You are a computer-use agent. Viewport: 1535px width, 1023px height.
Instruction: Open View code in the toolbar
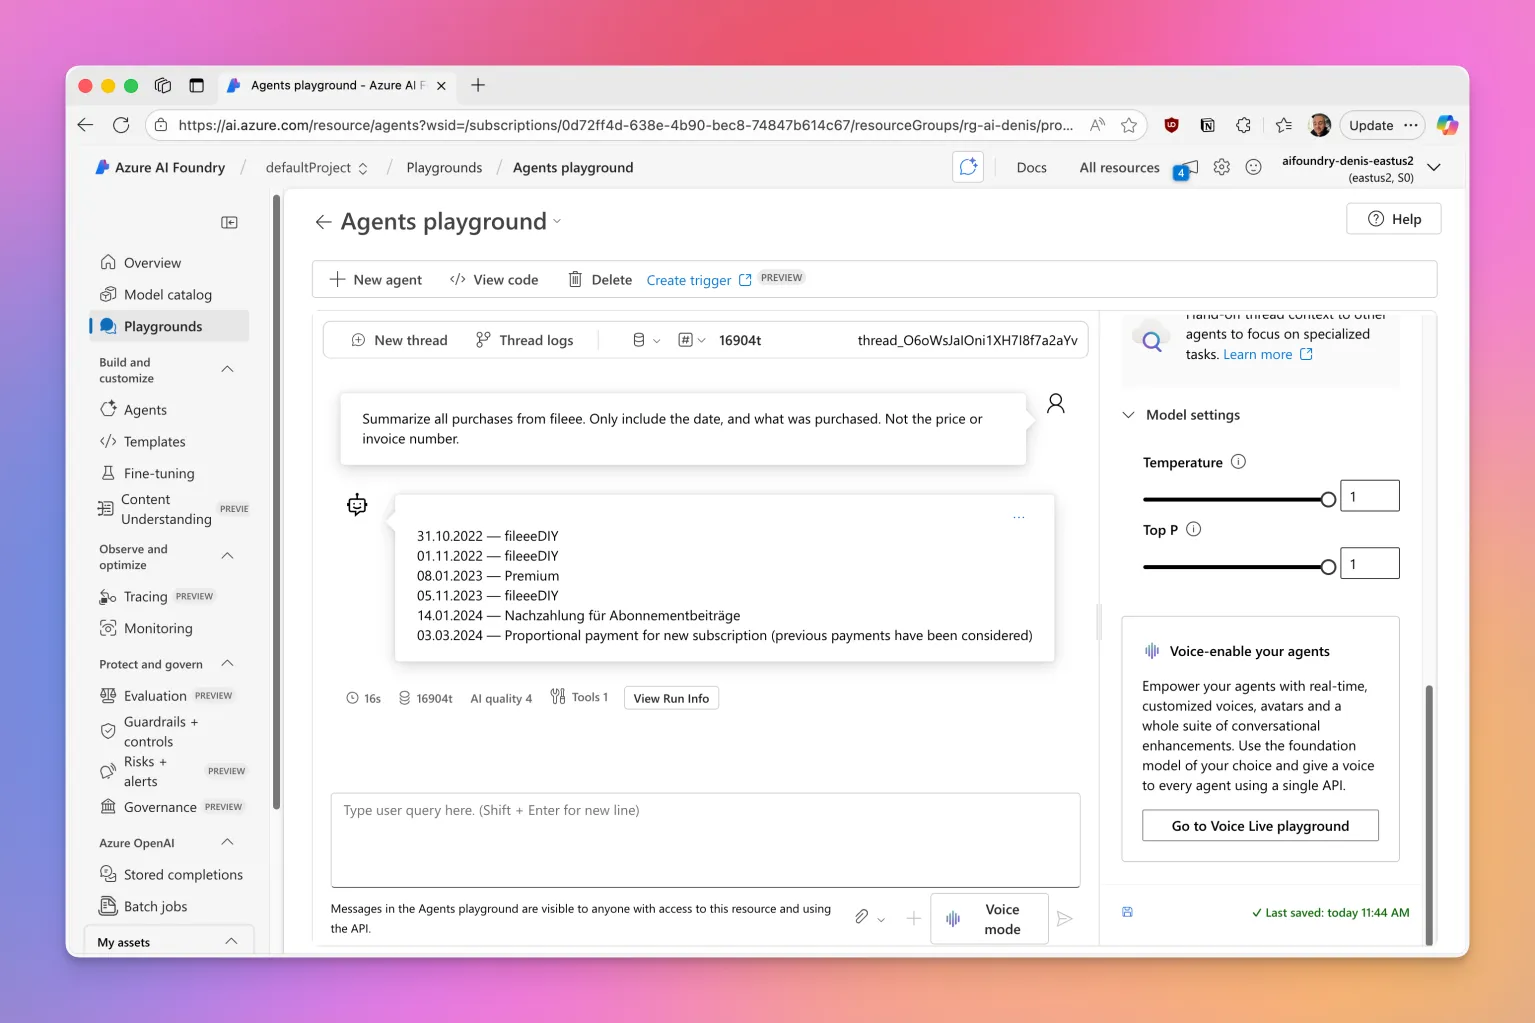click(494, 280)
